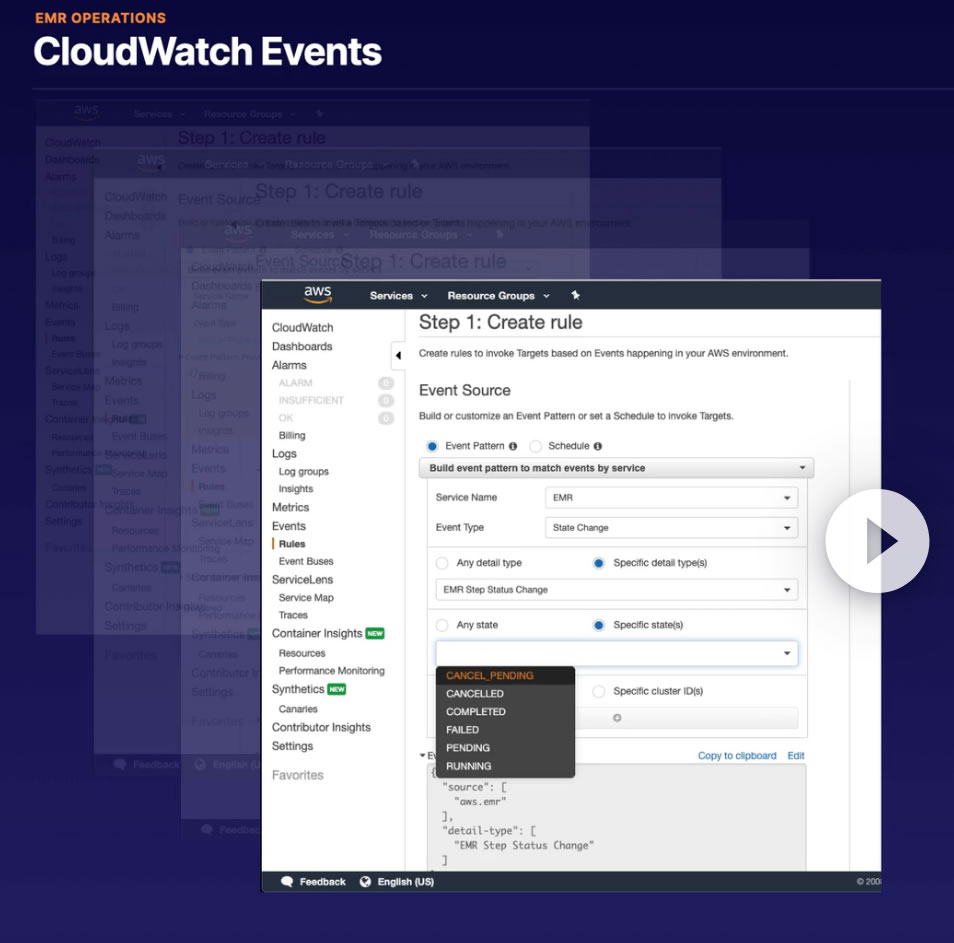Screen dimensions: 954x943
Task: Click the plus icon to add cluster ID
Action: [617, 718]
